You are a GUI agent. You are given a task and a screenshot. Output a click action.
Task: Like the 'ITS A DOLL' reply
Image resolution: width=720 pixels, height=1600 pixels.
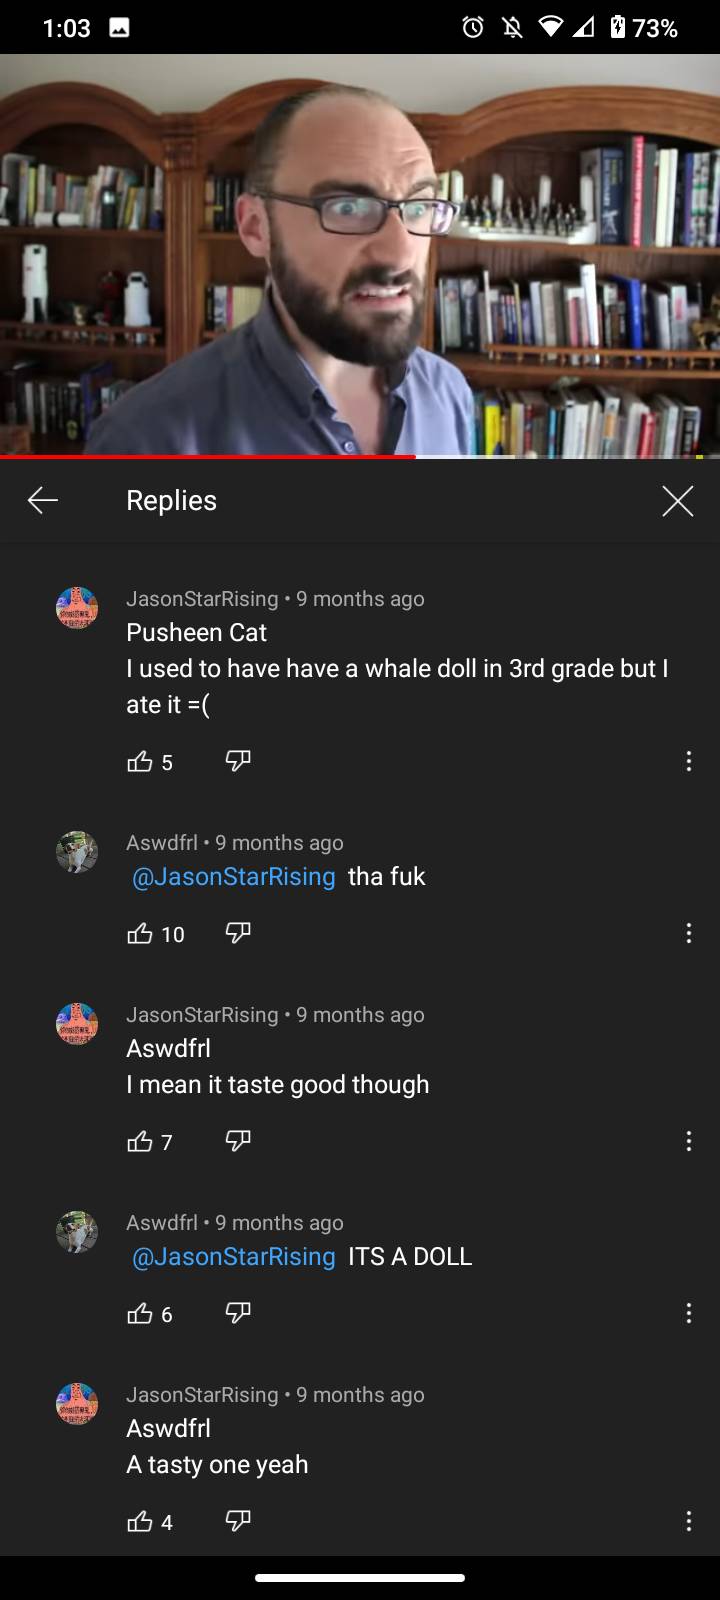click(141, 1314)
